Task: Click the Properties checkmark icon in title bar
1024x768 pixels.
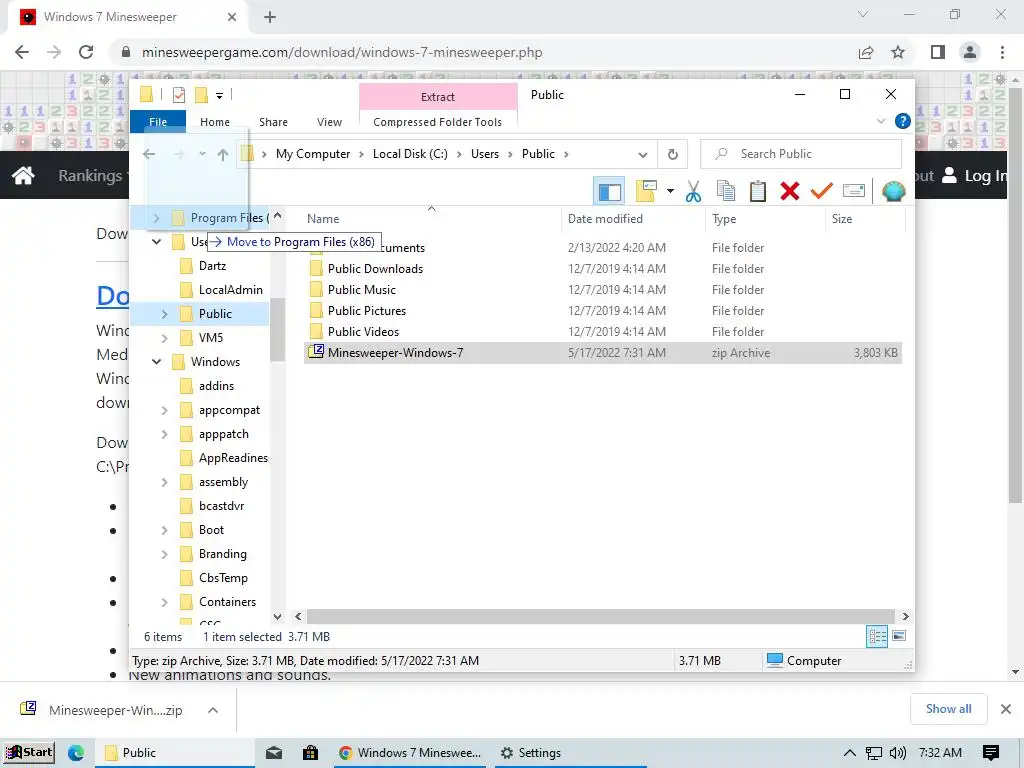Action: [x=178, y=95]
